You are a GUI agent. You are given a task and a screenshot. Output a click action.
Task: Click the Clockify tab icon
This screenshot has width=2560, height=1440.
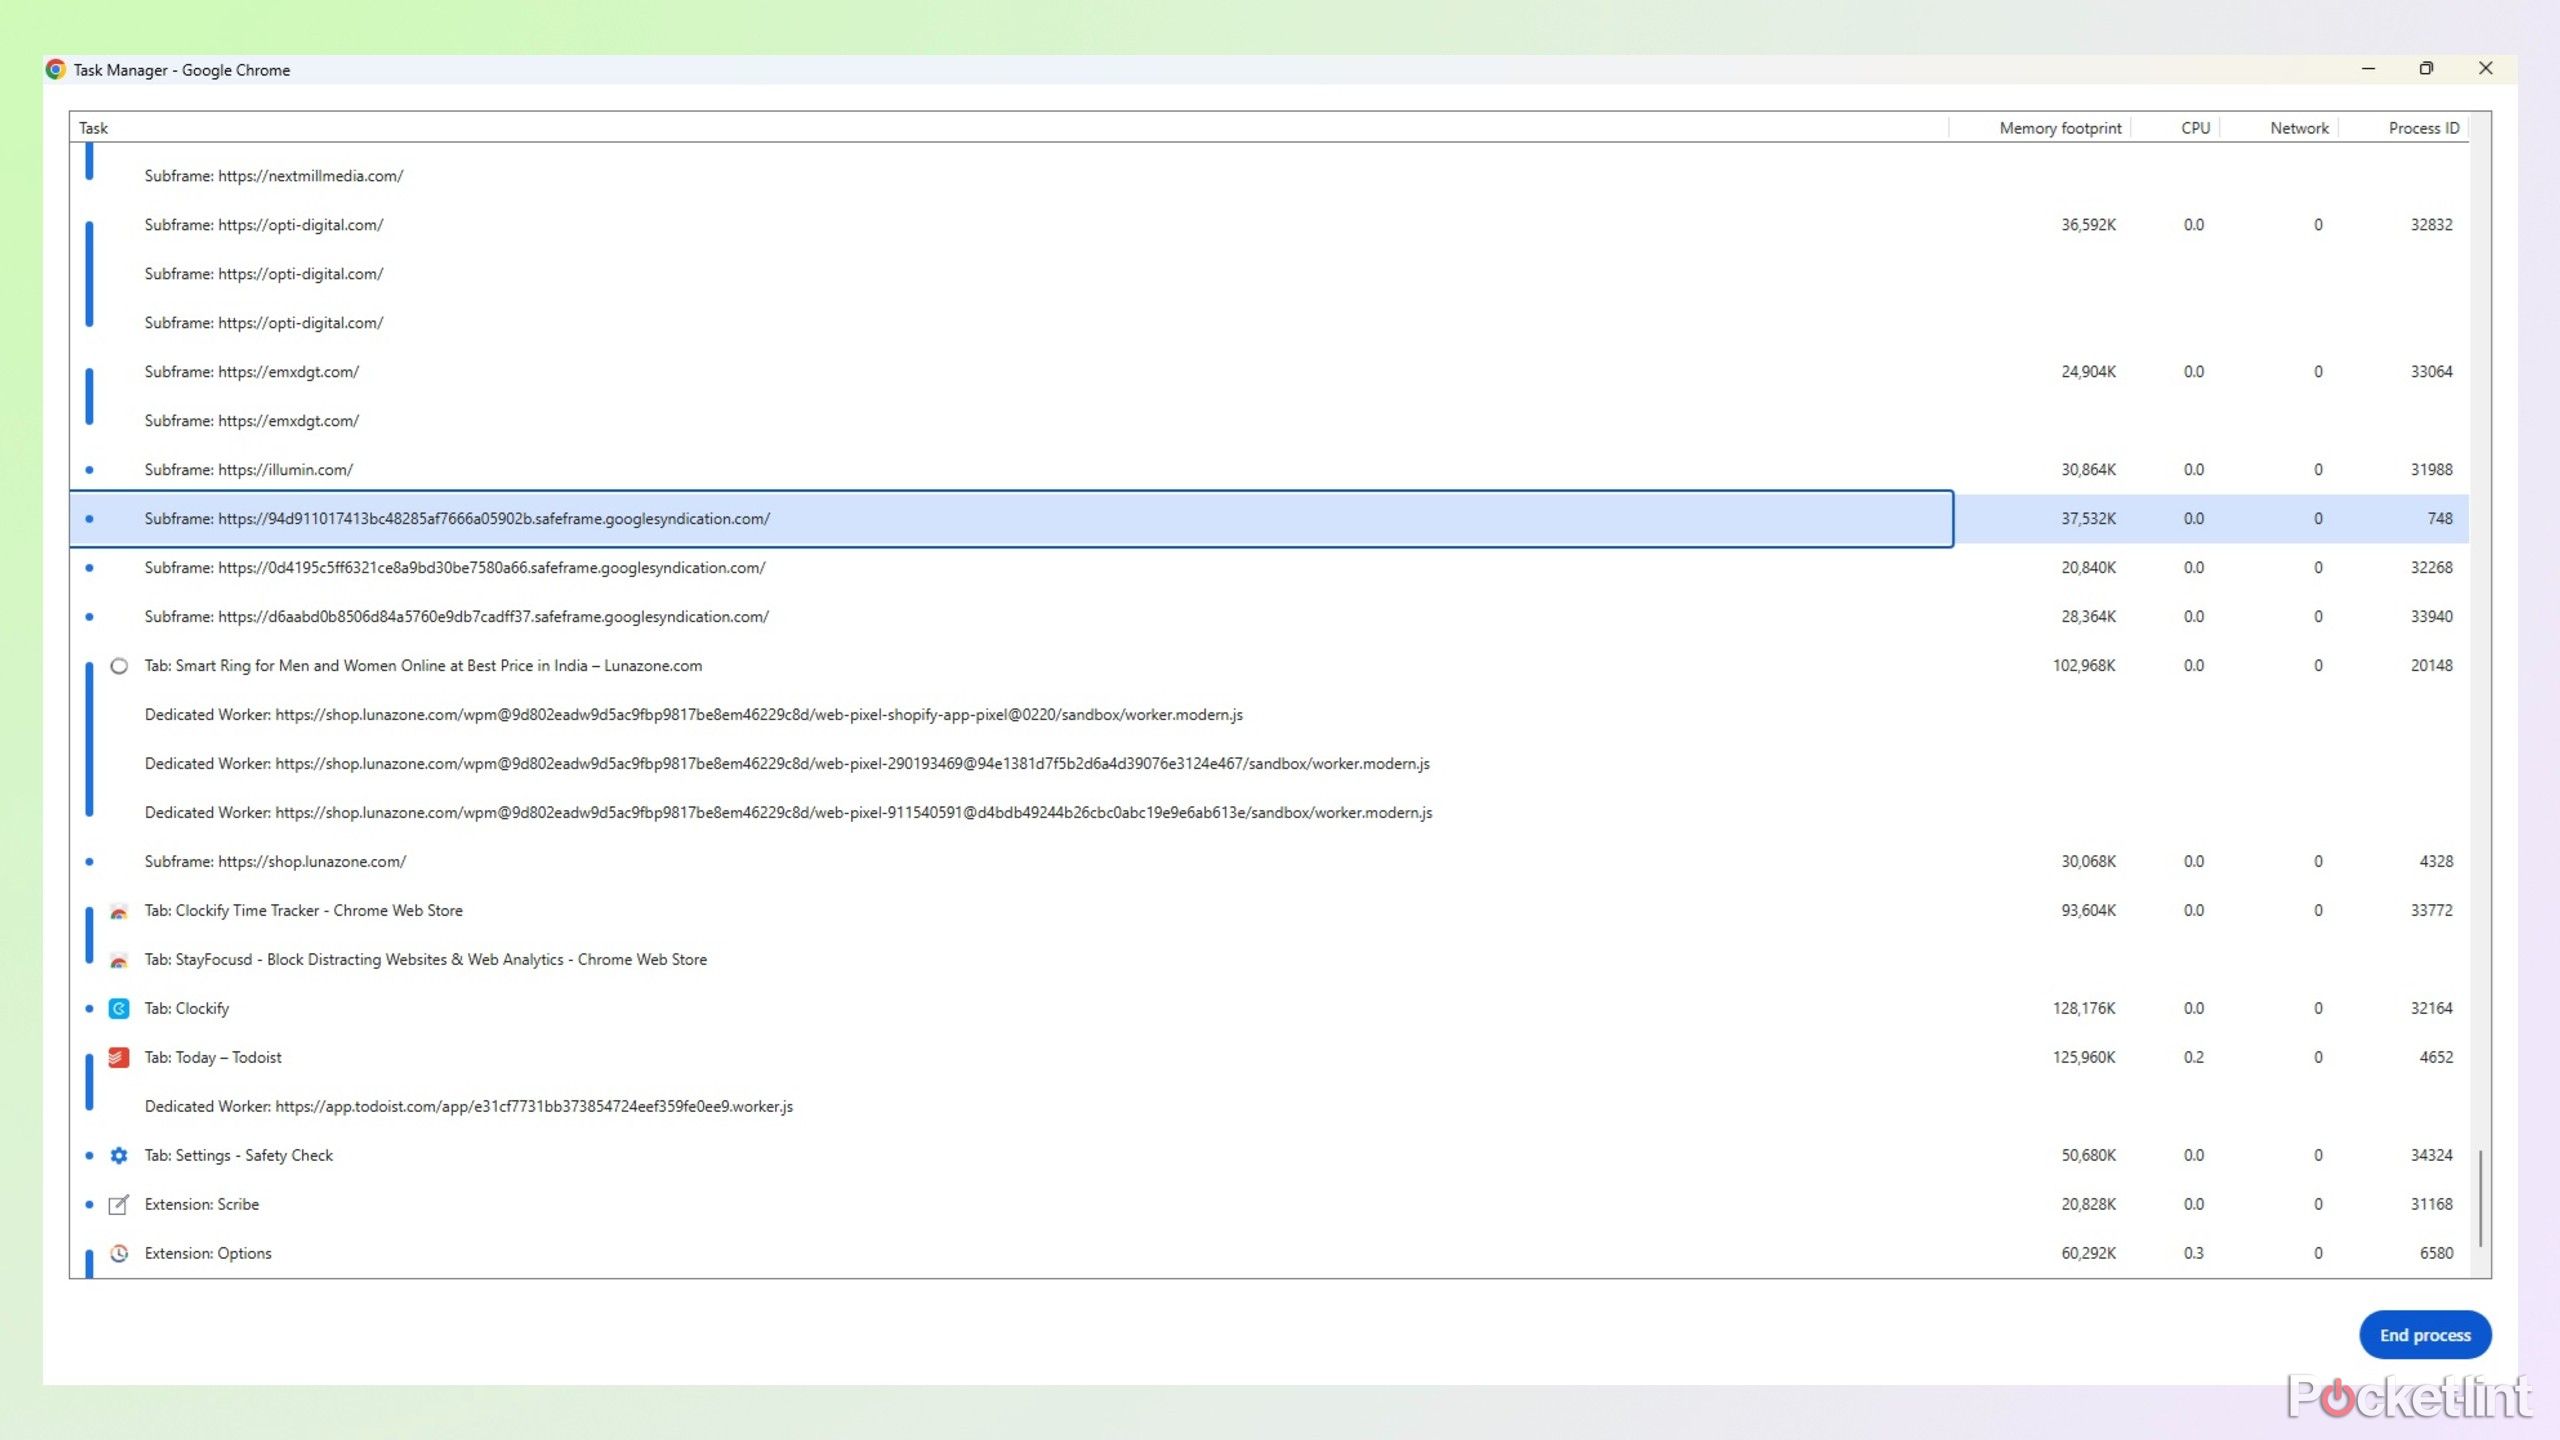pos(118,1008)
